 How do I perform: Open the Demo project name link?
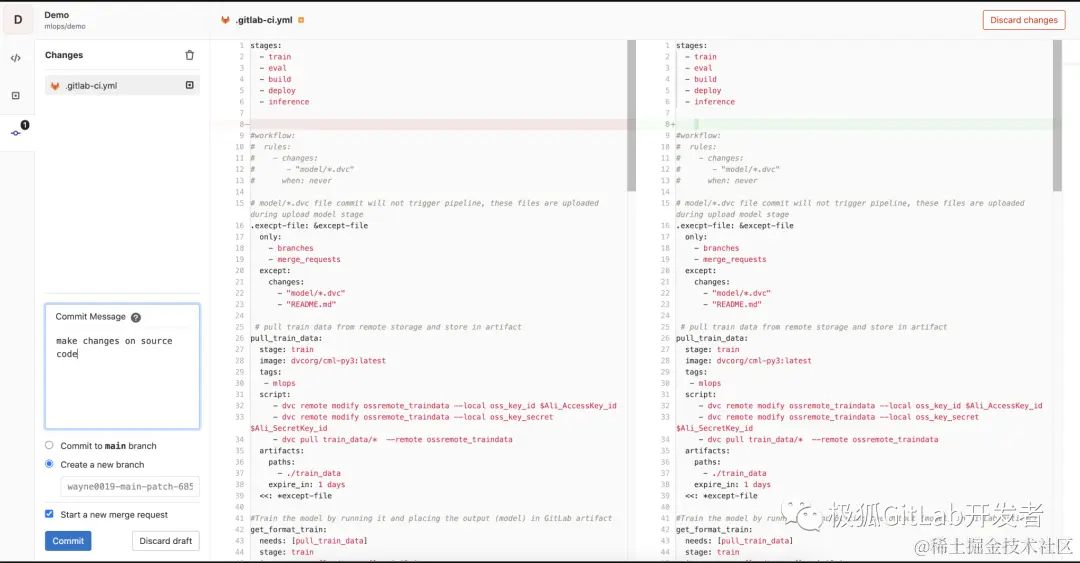pyautogui.click(x=56, y=14)
